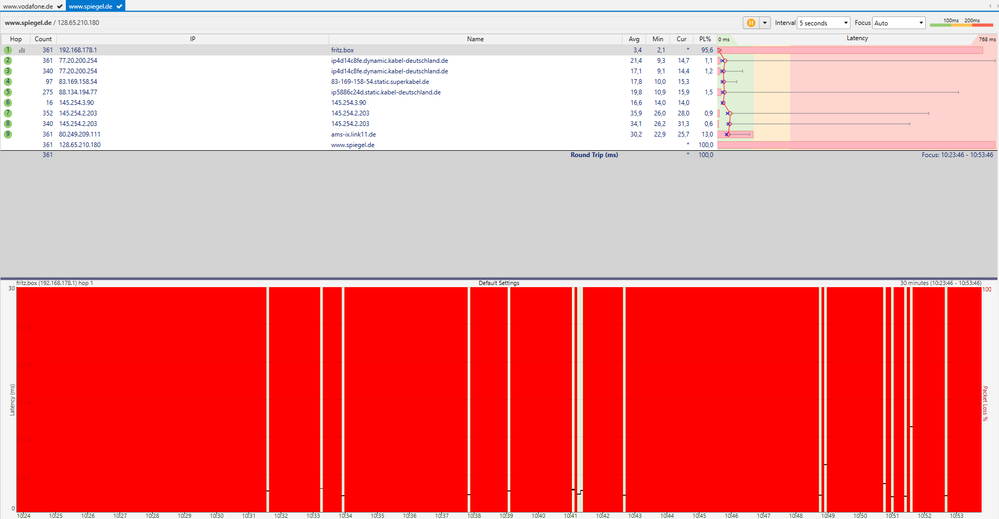
Task: Click the Round Trip (ms) summary label
Action: pos(594,155)
